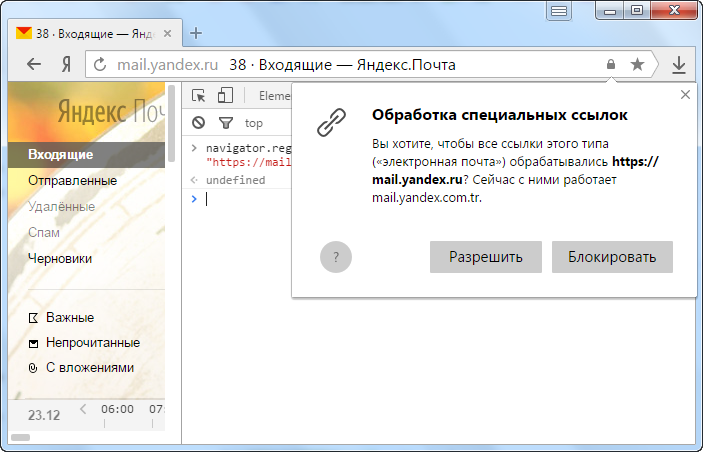Close the special links popup
This screenshot has height=452, width=703.
pos(685,95)
